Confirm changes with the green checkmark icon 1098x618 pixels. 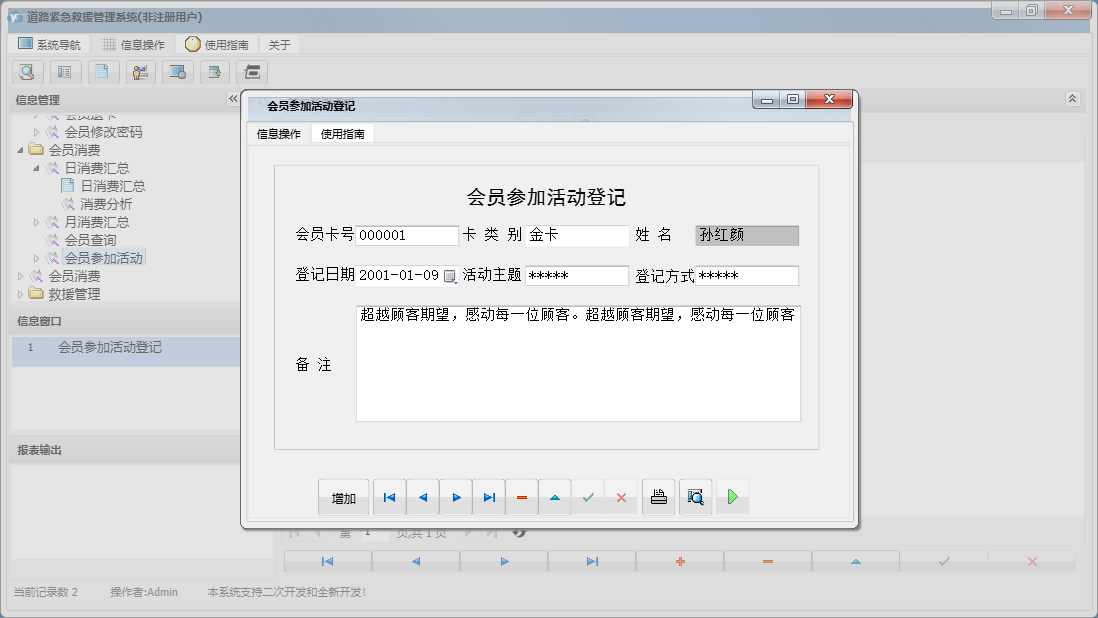[588, 496]
